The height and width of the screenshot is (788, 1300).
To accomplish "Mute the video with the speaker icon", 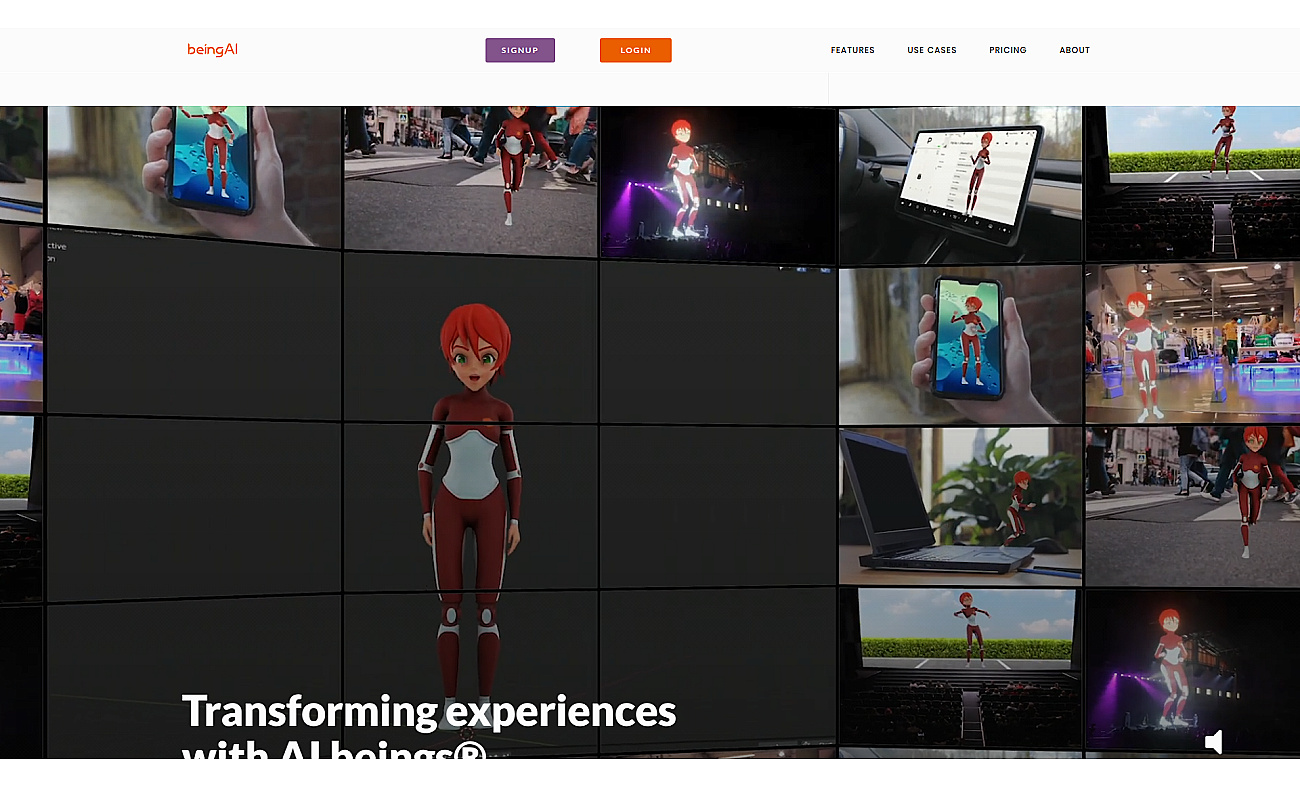I will tap(1214, 742).
